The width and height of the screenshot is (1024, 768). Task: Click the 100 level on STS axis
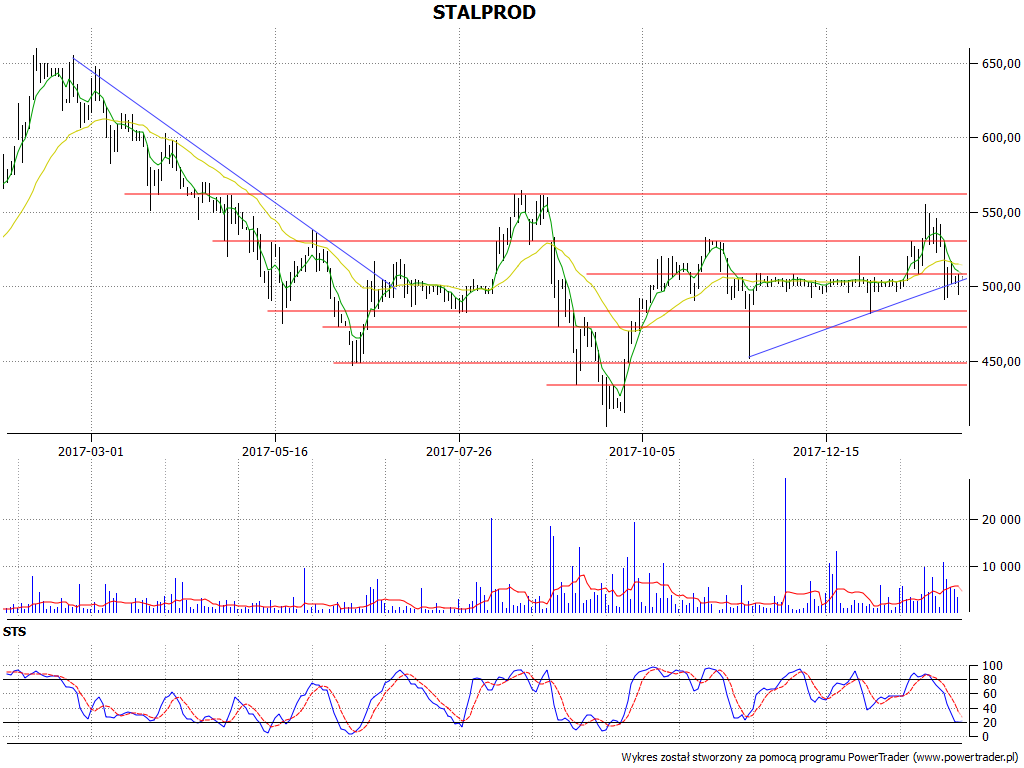coord(992,666)
